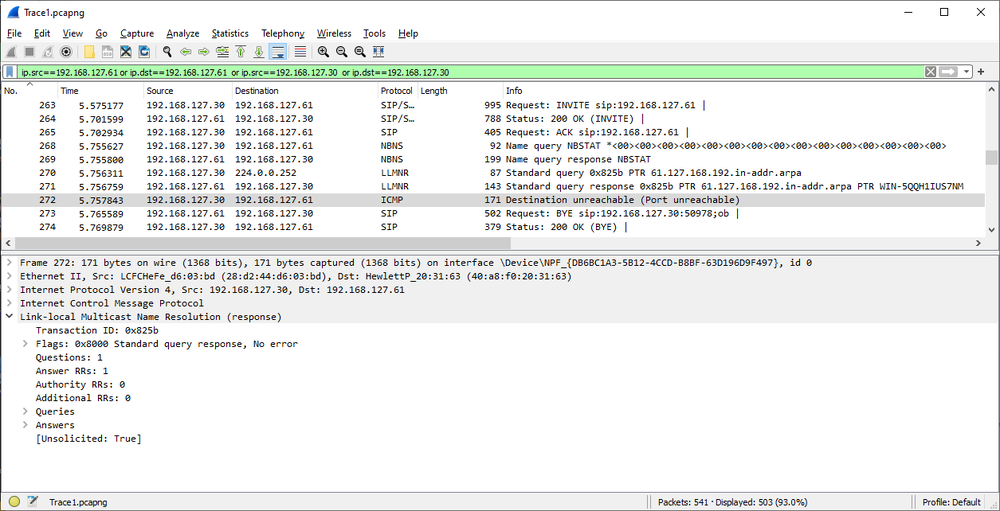Go back in packet history arrow
The width and height of the screenshot is (1000, 511).
click(x=186, y=52)
